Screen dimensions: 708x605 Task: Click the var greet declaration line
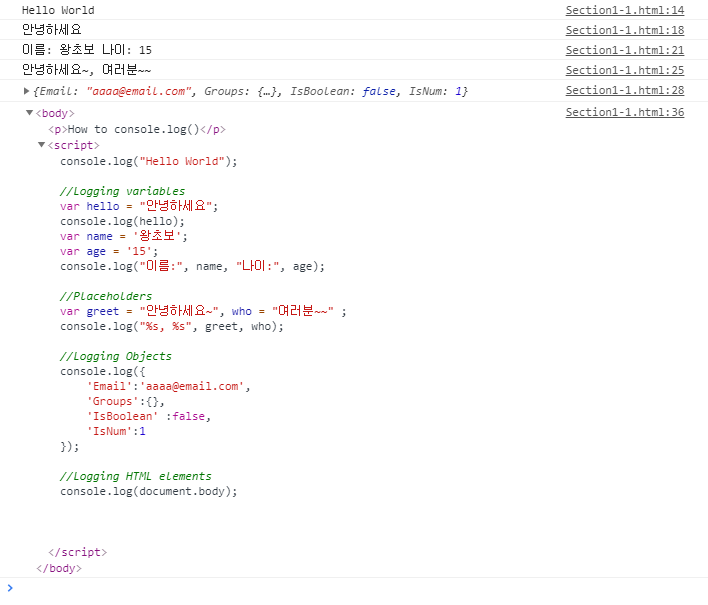coord(203,312)
